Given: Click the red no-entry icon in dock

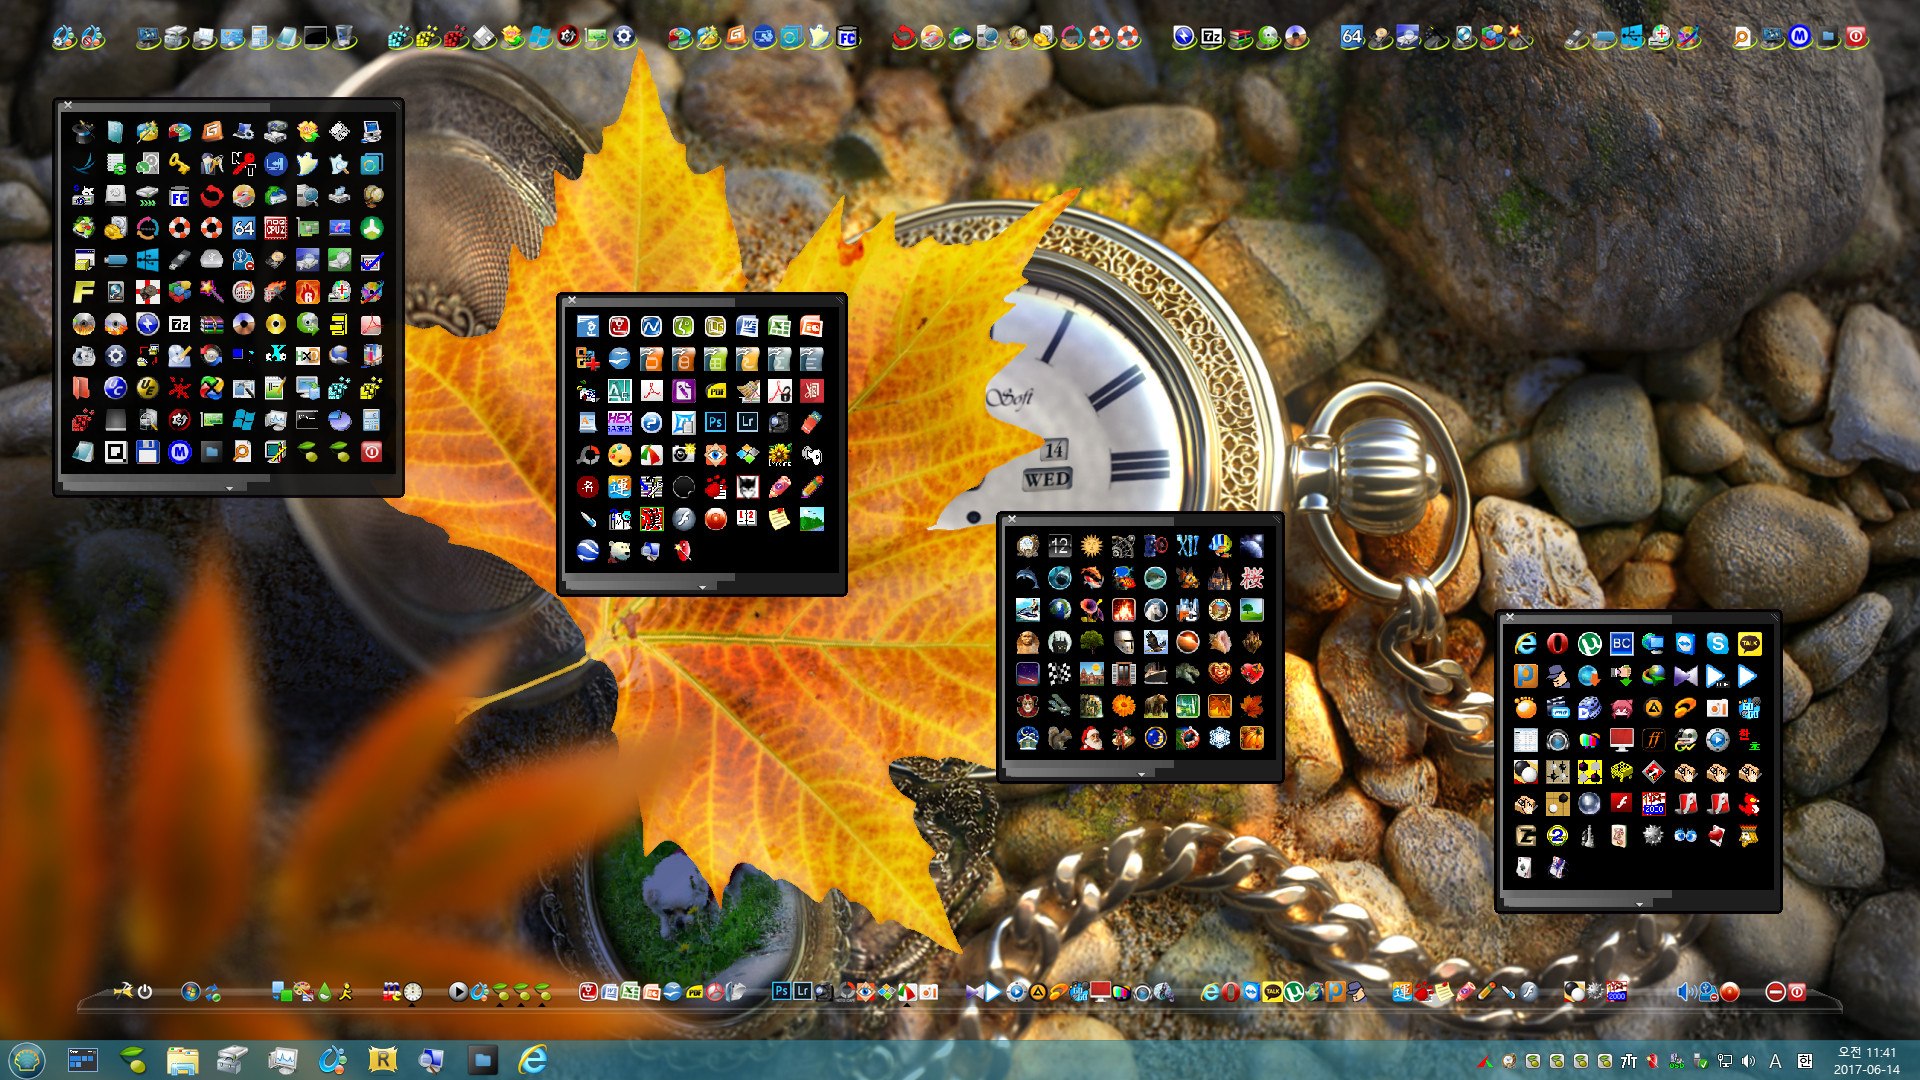Looking at the screenshot, I should (x=1775, y=992).
